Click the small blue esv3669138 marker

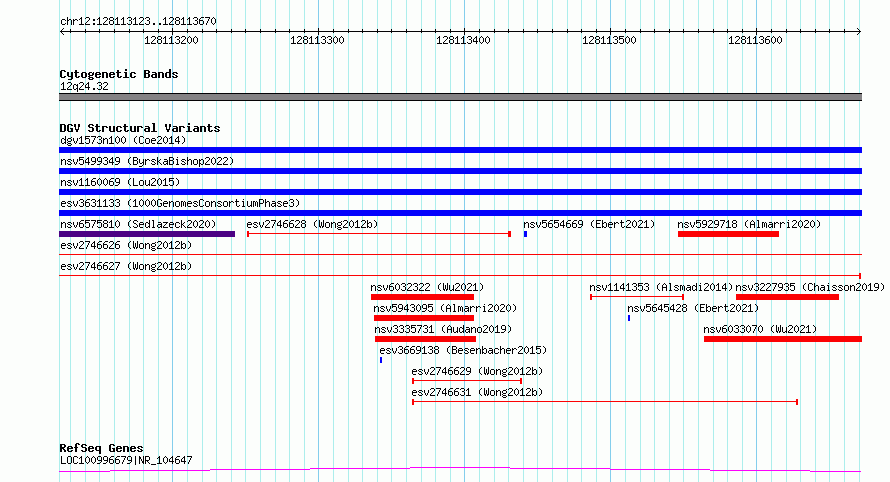pos(381,360)
